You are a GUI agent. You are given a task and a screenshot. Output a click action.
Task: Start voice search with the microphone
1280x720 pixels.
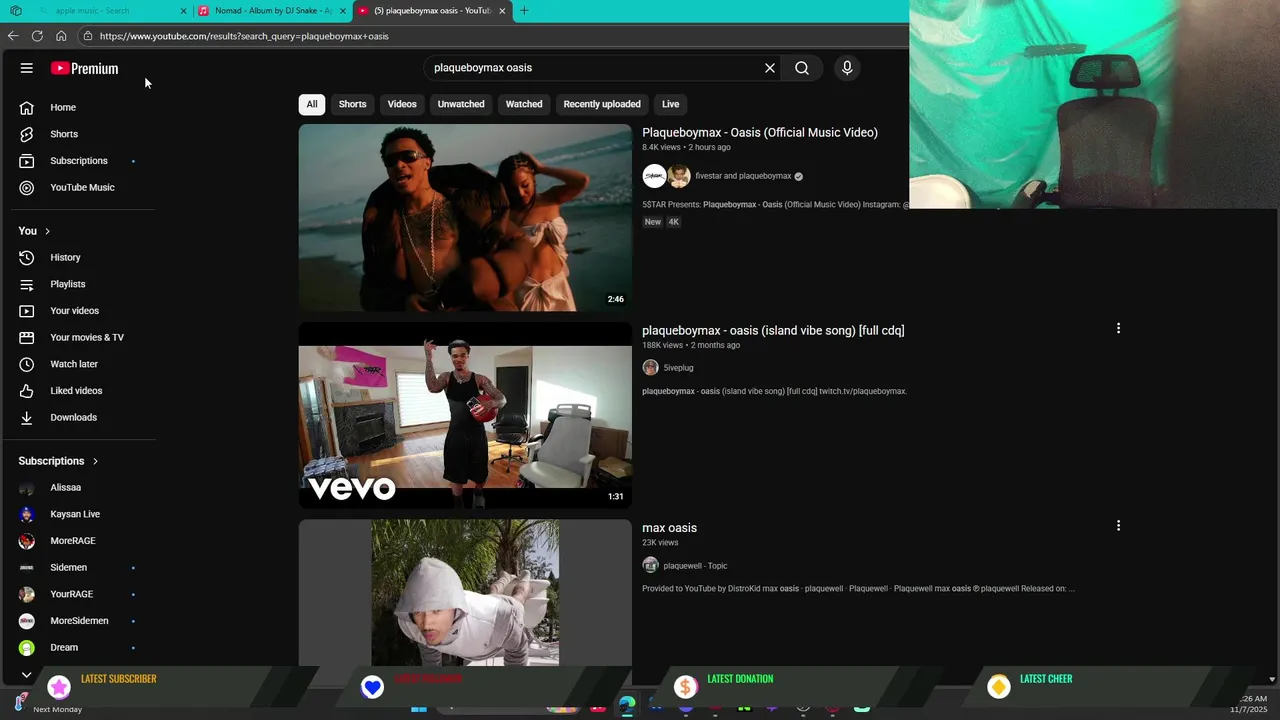click(x=847, y=68)
